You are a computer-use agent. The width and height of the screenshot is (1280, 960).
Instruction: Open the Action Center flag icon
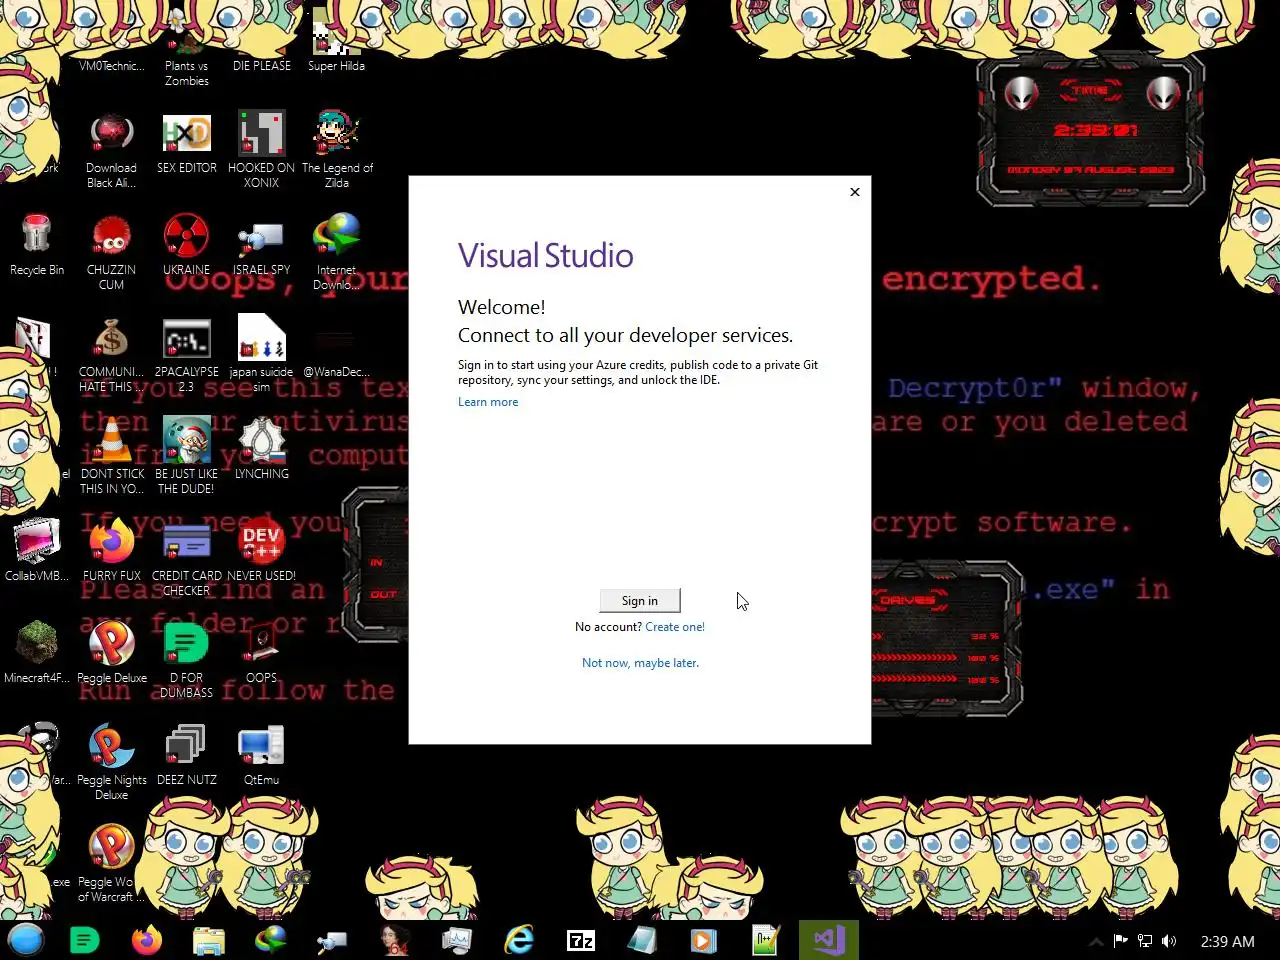click(1120, 941)
